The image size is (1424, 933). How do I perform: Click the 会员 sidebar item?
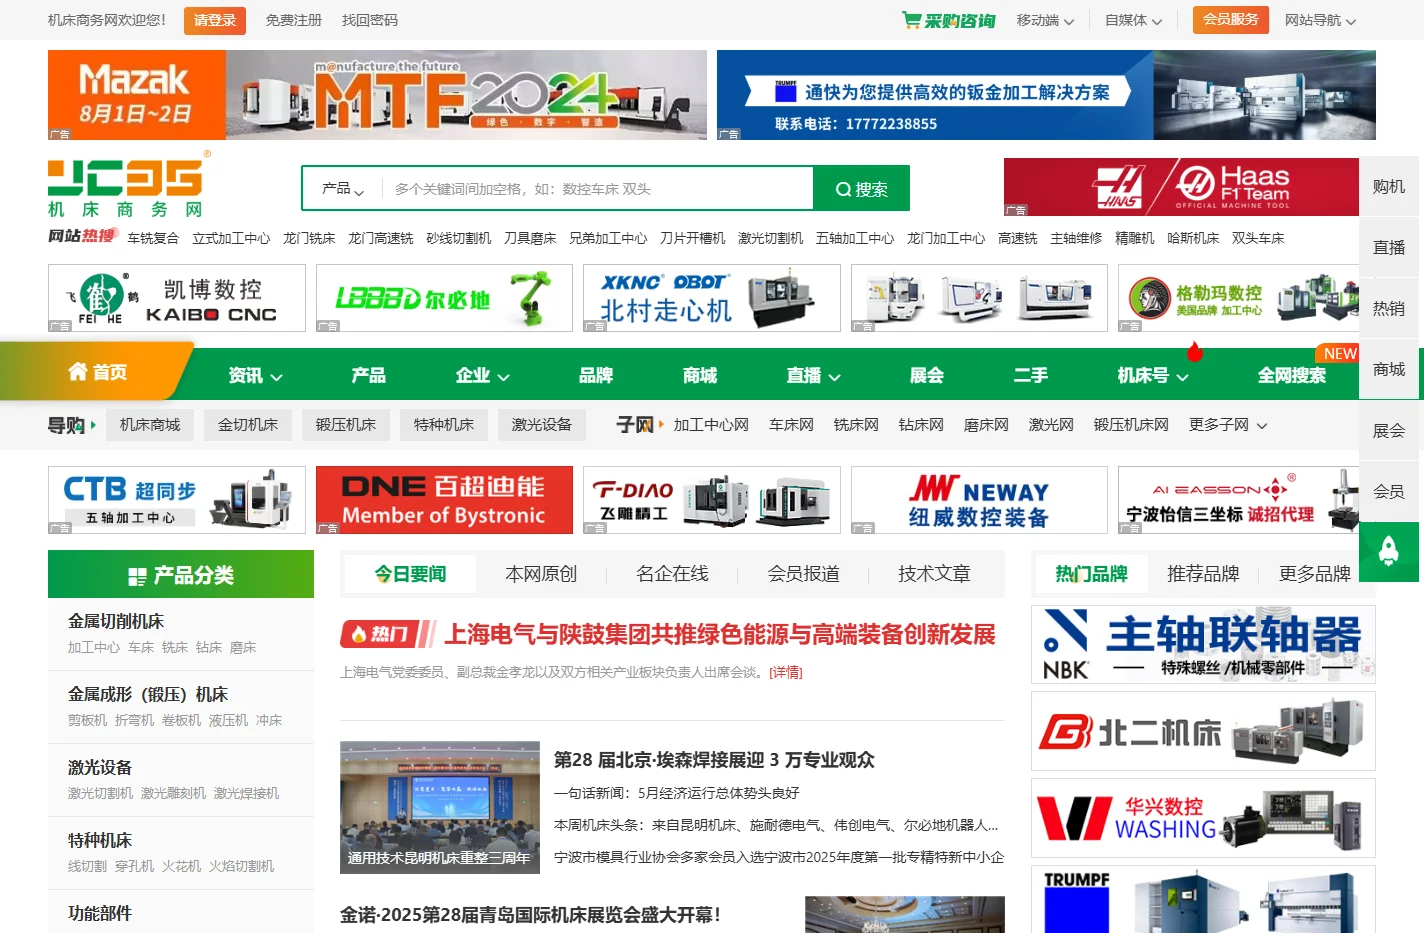click(x=1389, y=491)
